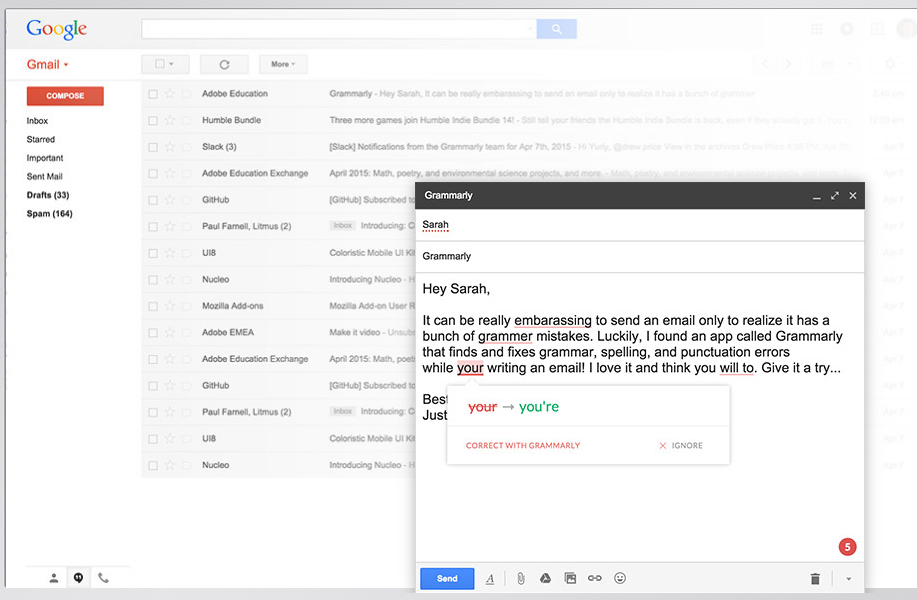Screen dimensions: 917x600
Task: Check the Adobe Education email checkbox
Action: pyautogui.click(x=153, y=94)
